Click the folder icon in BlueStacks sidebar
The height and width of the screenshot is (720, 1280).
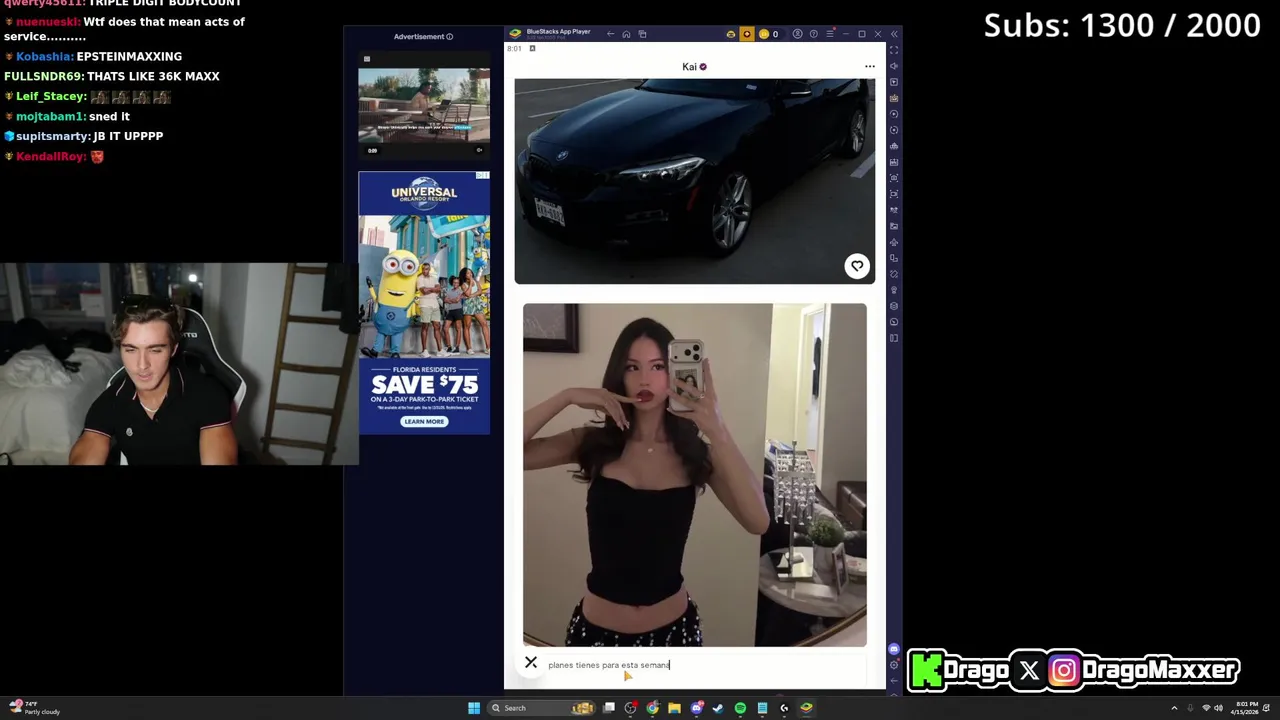(894, 226)
